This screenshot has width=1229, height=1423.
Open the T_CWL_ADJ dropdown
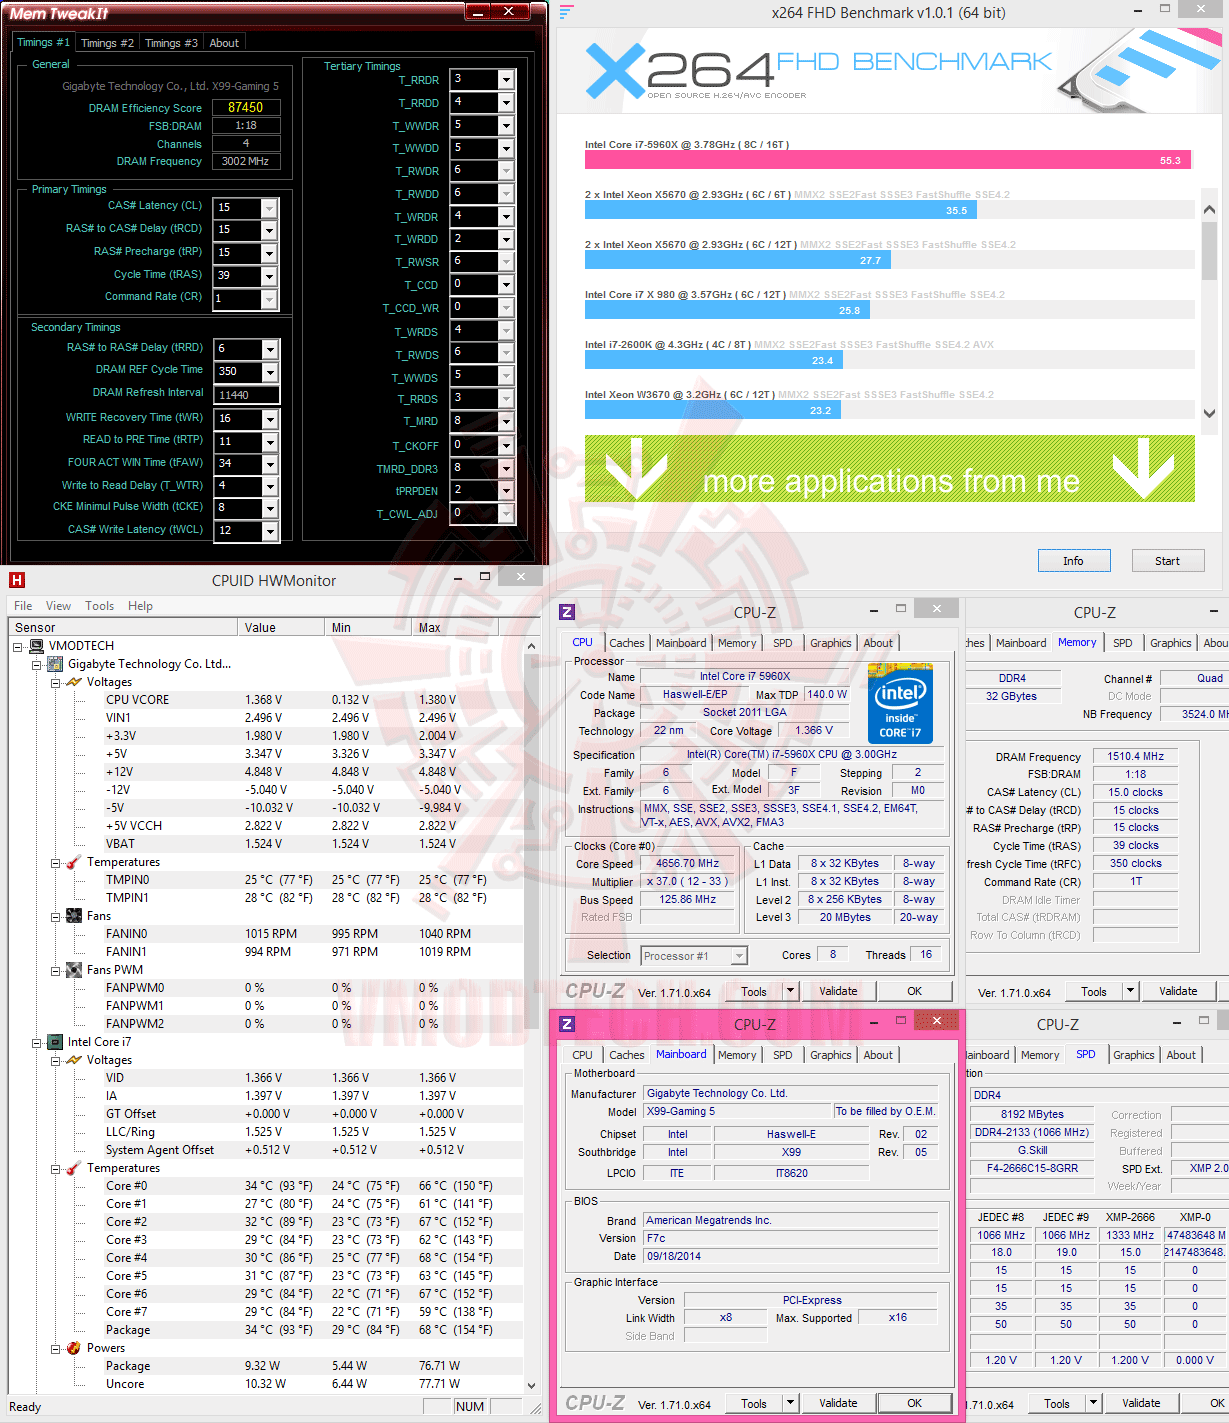pyautogui.click(x=506, y=514)
